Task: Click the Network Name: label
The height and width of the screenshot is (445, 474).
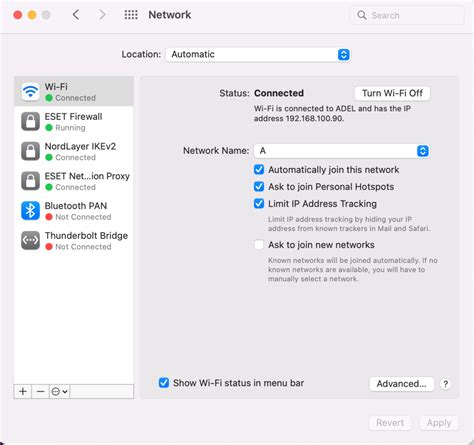Action: tap(216, 151)
